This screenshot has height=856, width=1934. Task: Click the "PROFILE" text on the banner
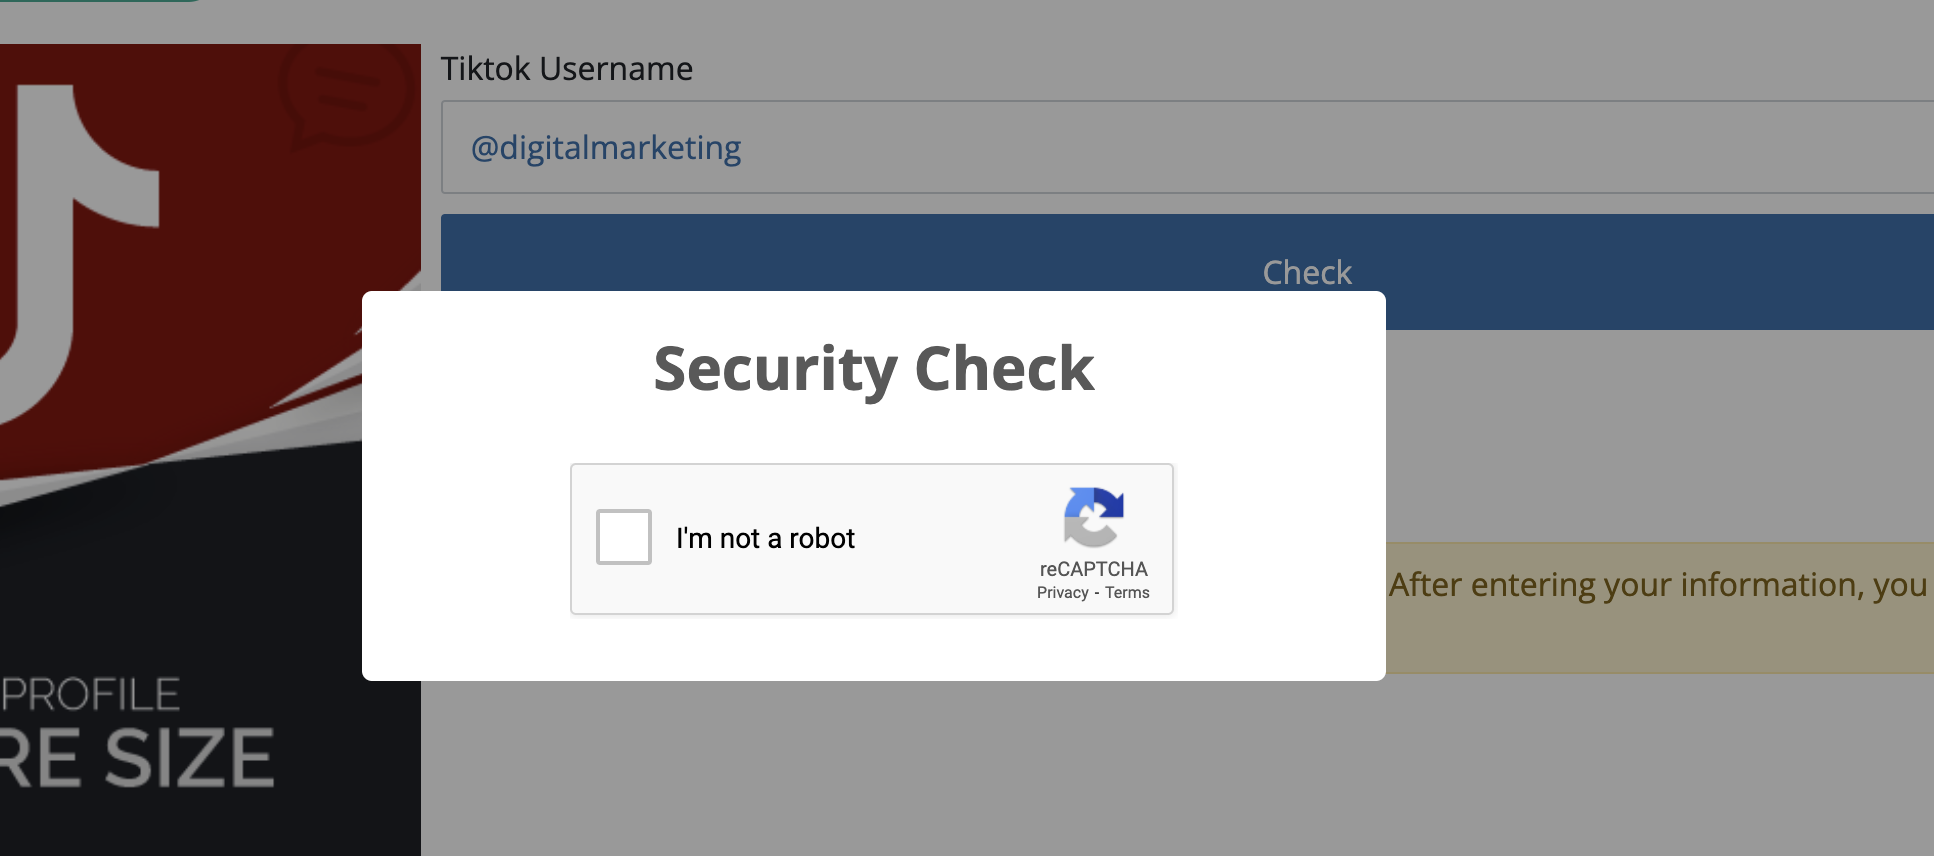(90, 695)
